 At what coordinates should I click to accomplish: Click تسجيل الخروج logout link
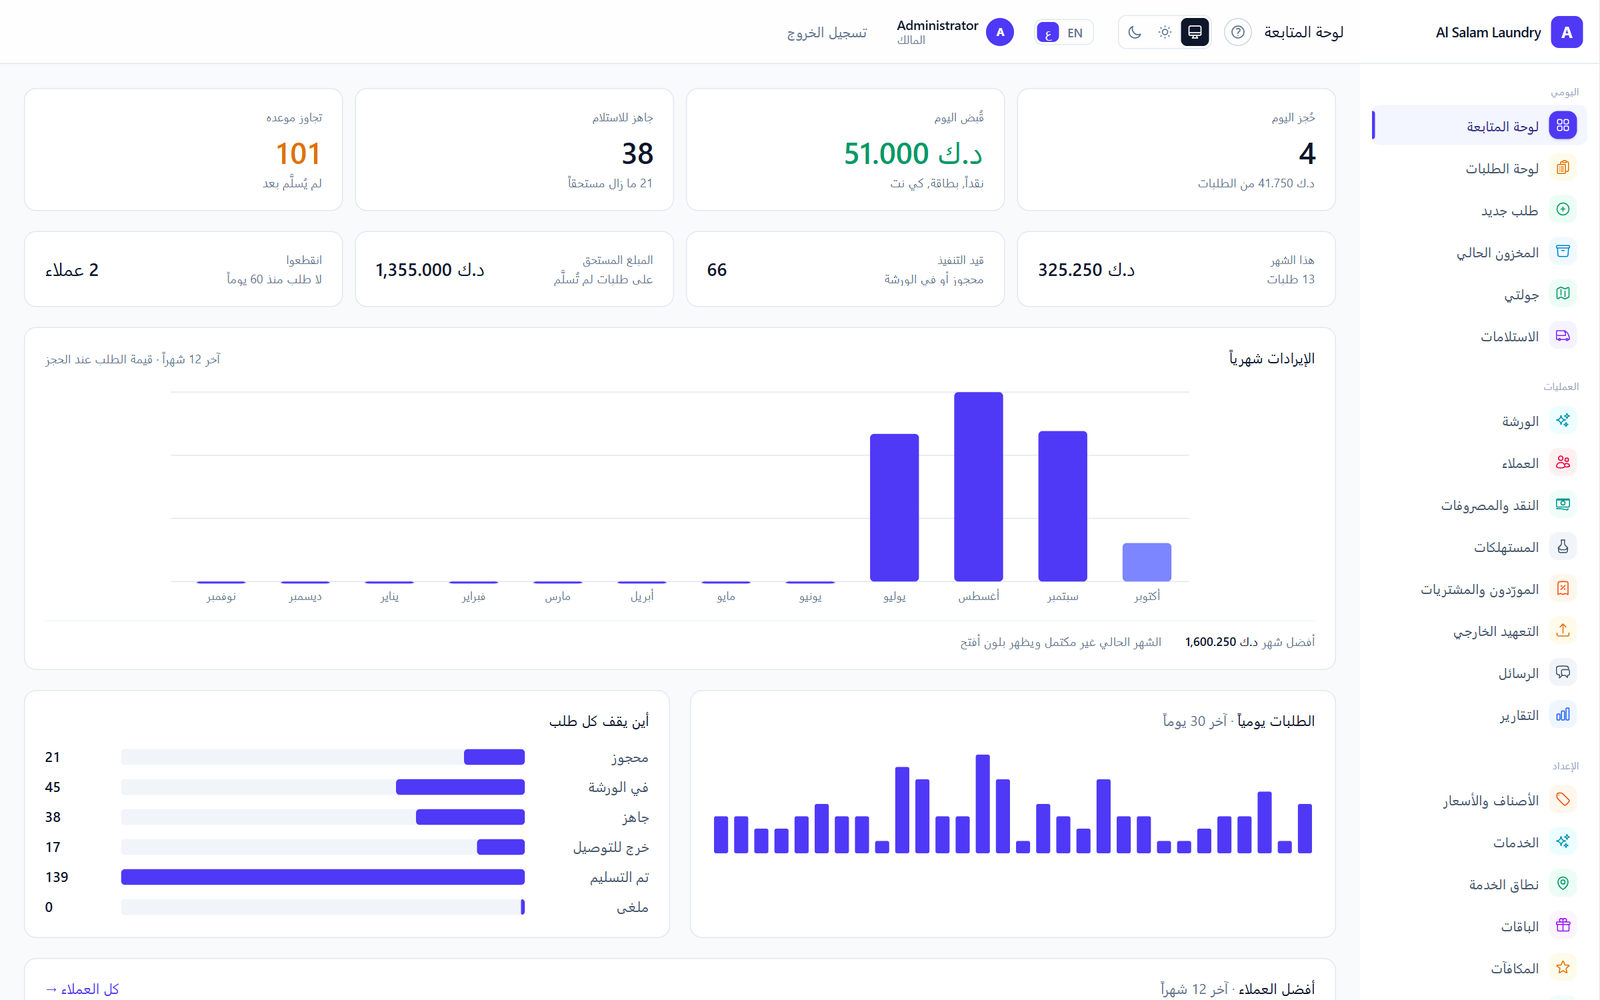click(827, 33)
